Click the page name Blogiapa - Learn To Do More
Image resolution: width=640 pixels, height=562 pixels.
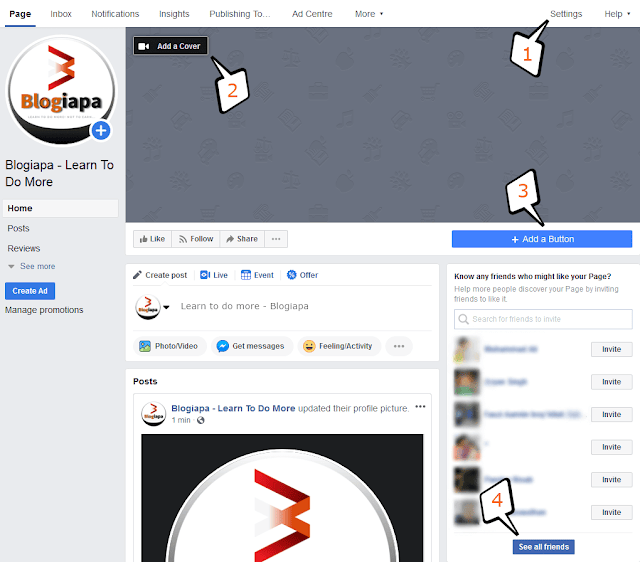[59, 173]
